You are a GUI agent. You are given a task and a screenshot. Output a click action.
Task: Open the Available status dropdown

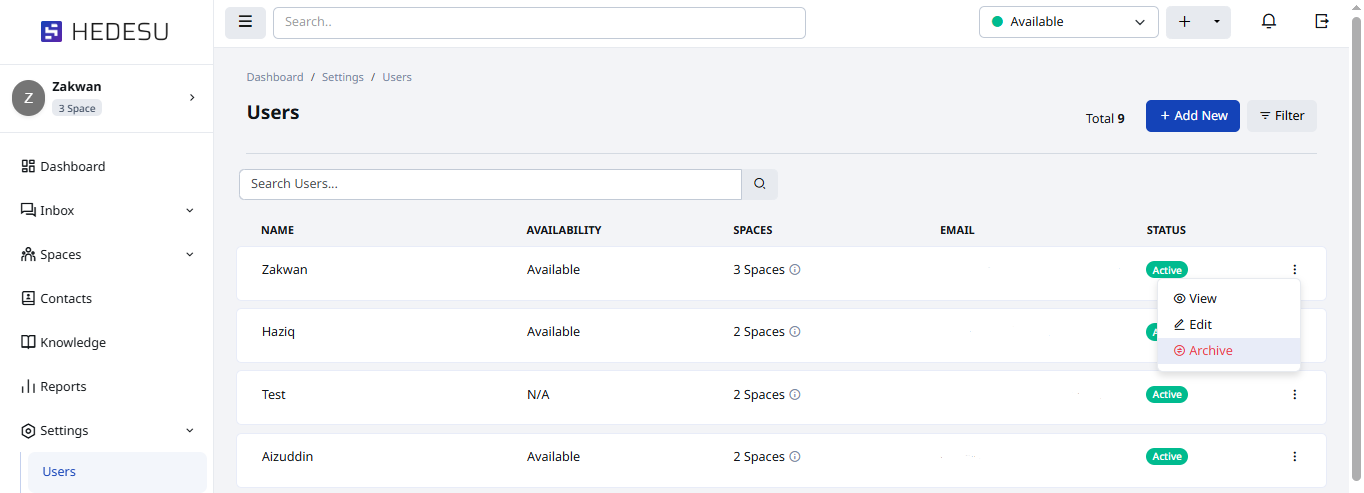point(1068,22)
